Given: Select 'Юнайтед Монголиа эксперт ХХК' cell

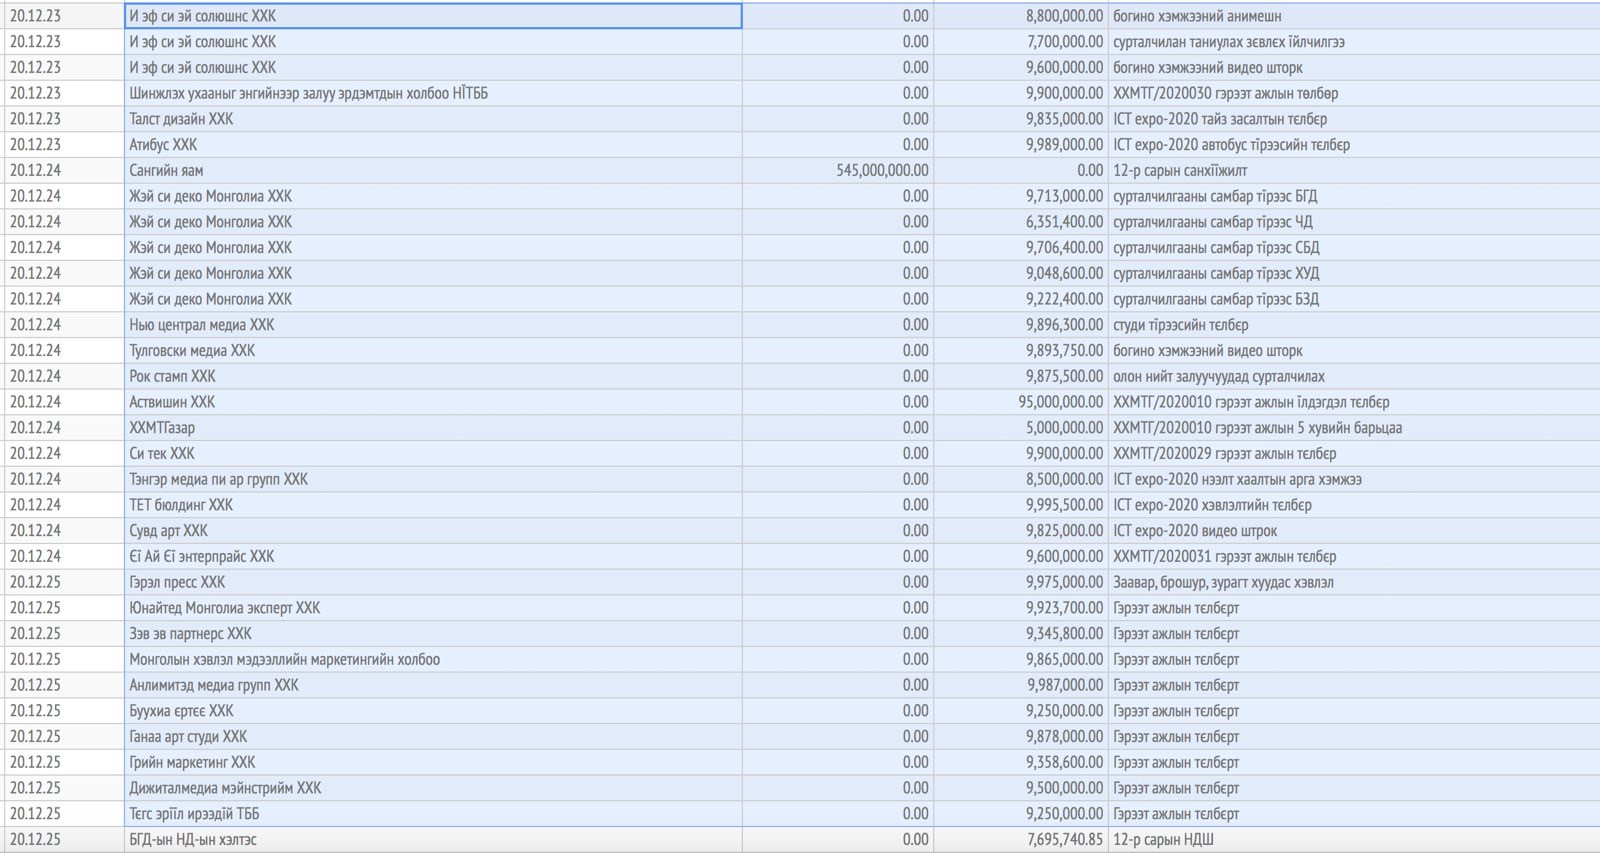Looking at the screenshot, I should tap(433, 608).
